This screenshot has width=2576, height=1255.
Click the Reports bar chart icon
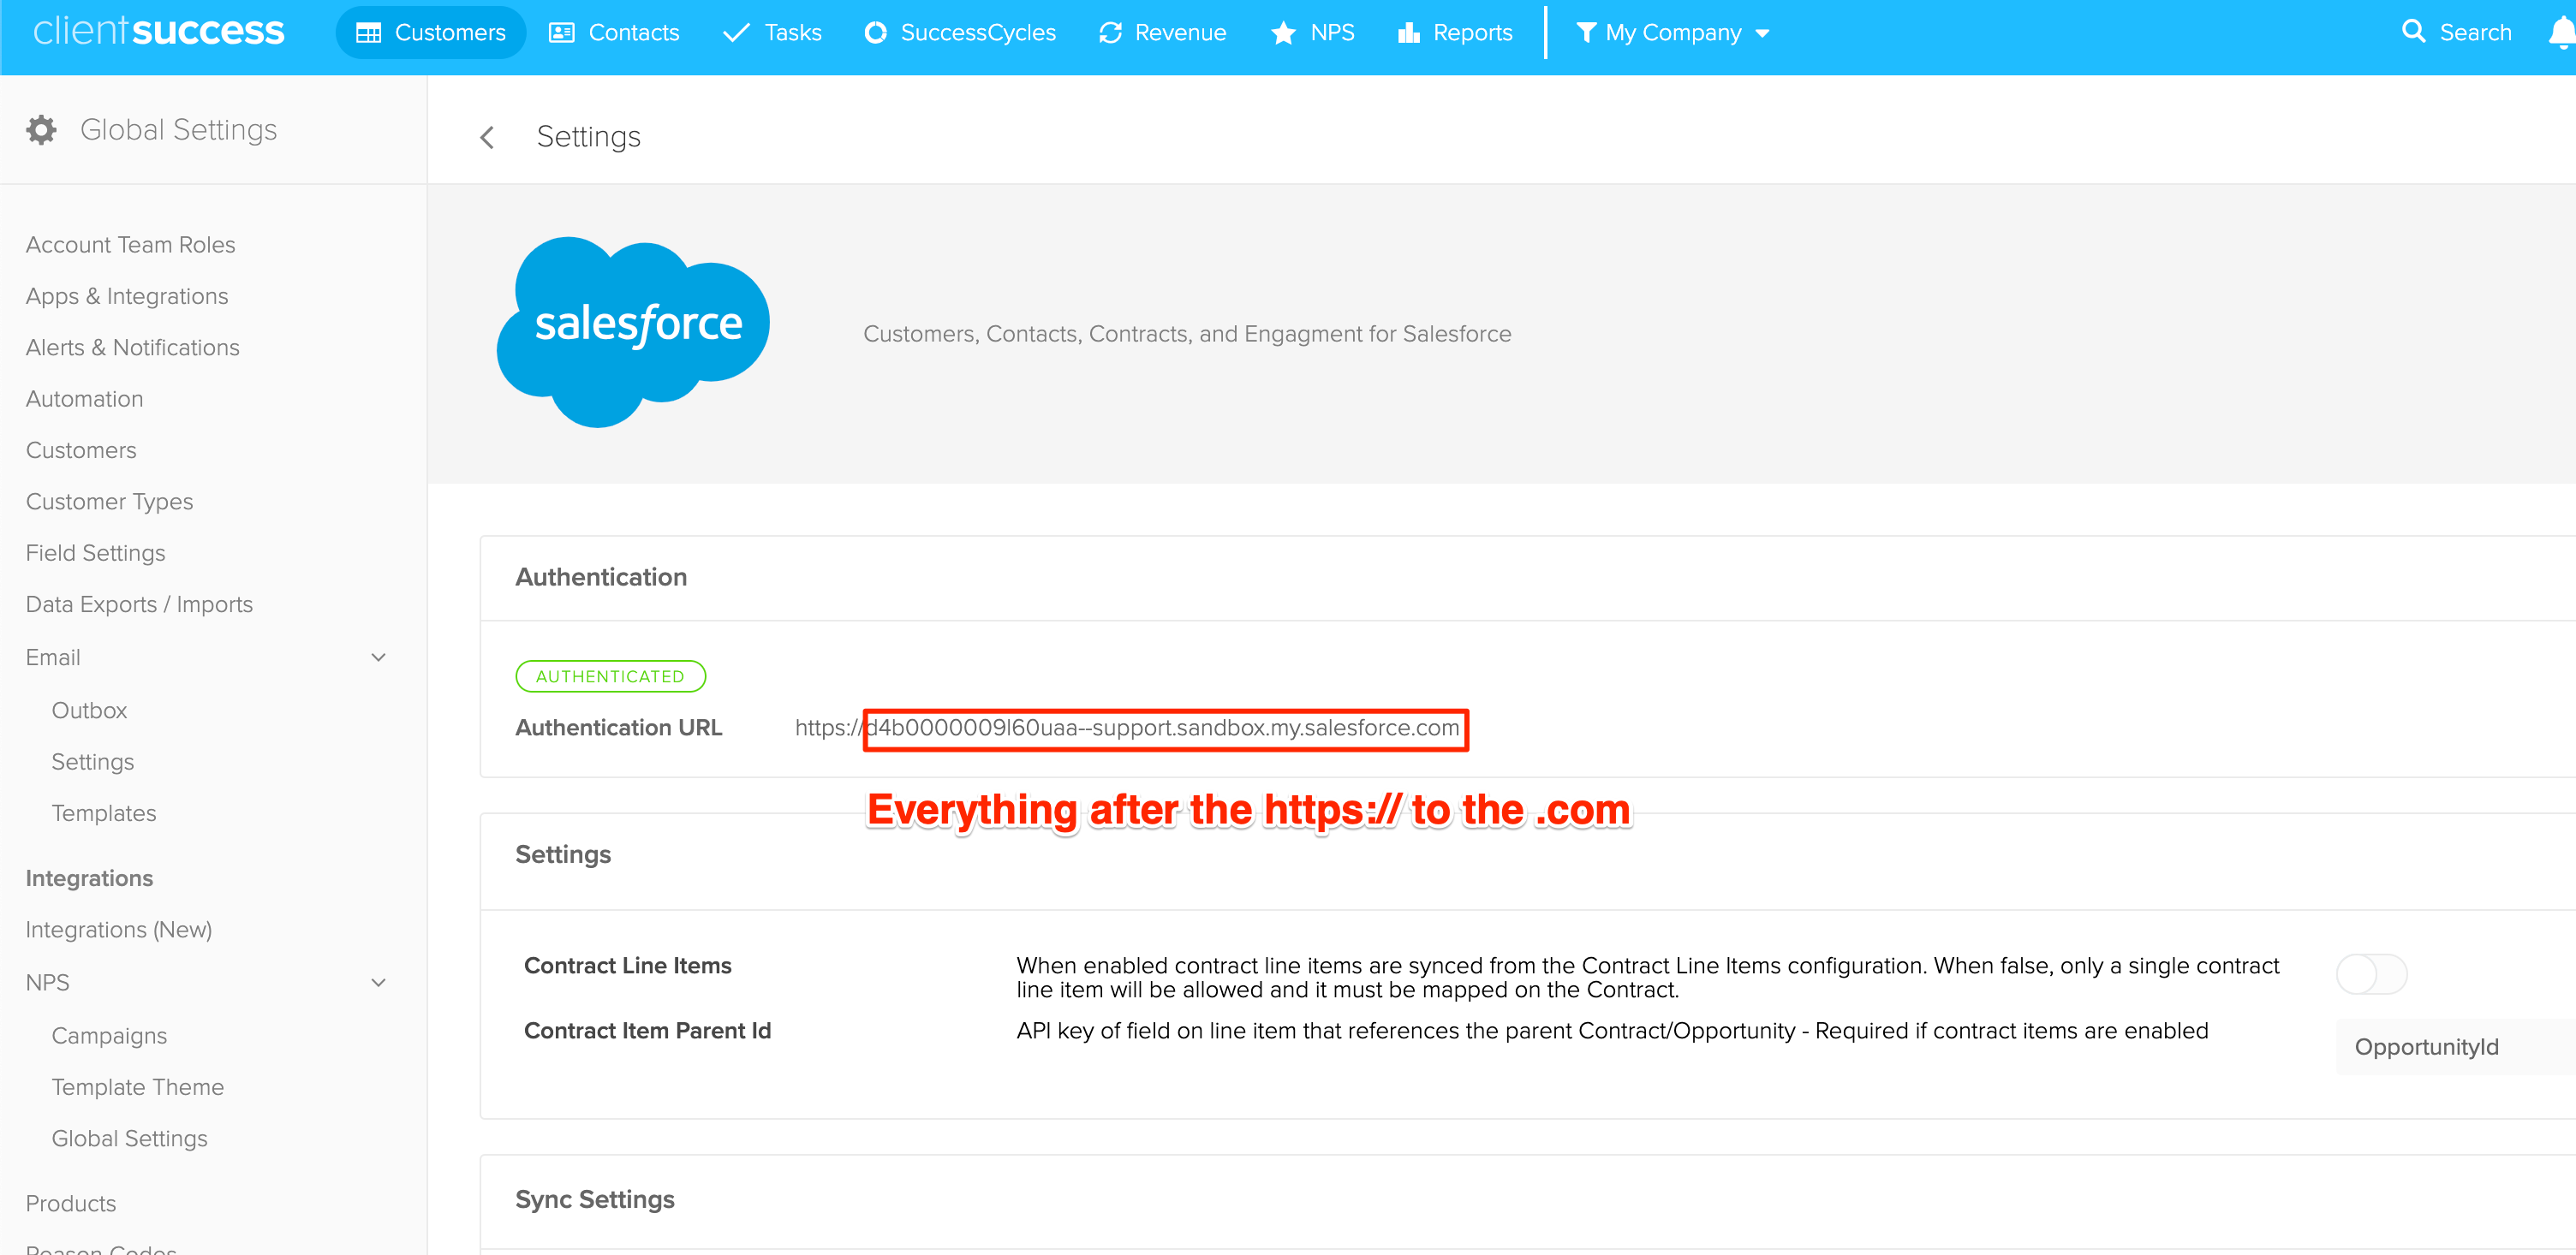pyautogui.click(x=1409, y=33)
